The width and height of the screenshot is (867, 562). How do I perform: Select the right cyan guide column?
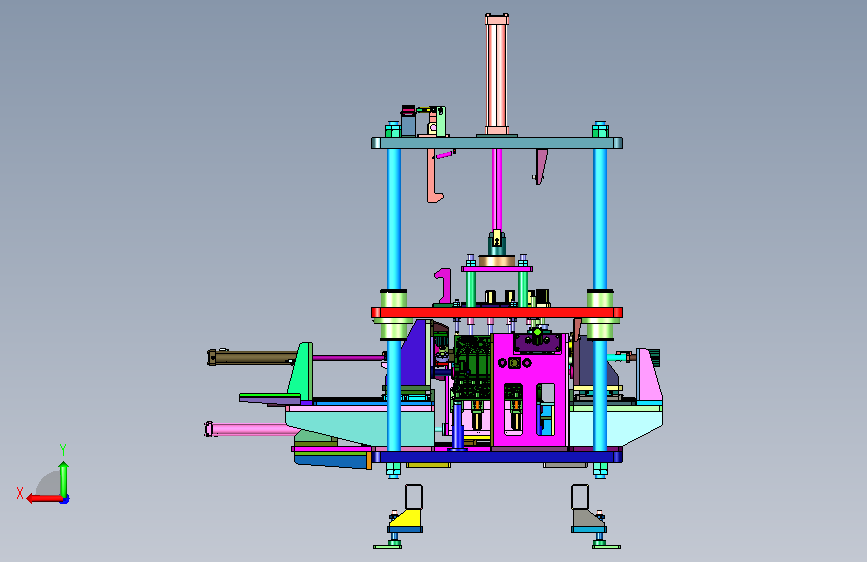[600, 220]
